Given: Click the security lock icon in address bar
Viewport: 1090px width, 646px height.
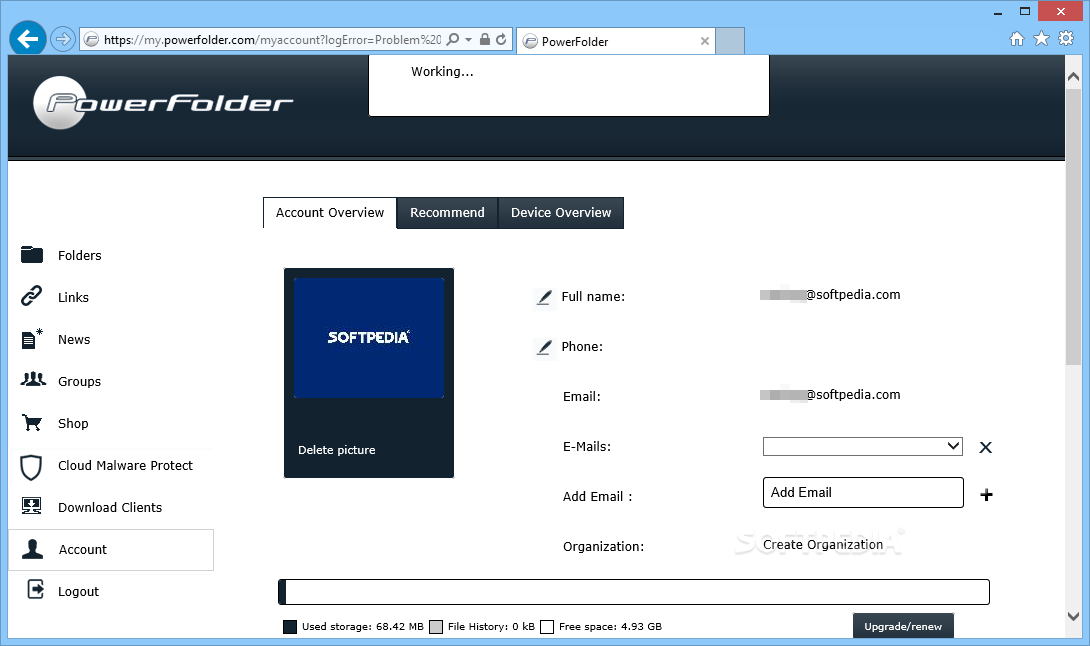Looking at the screenshot, I should pyautogui.click(x=485, y=40).
